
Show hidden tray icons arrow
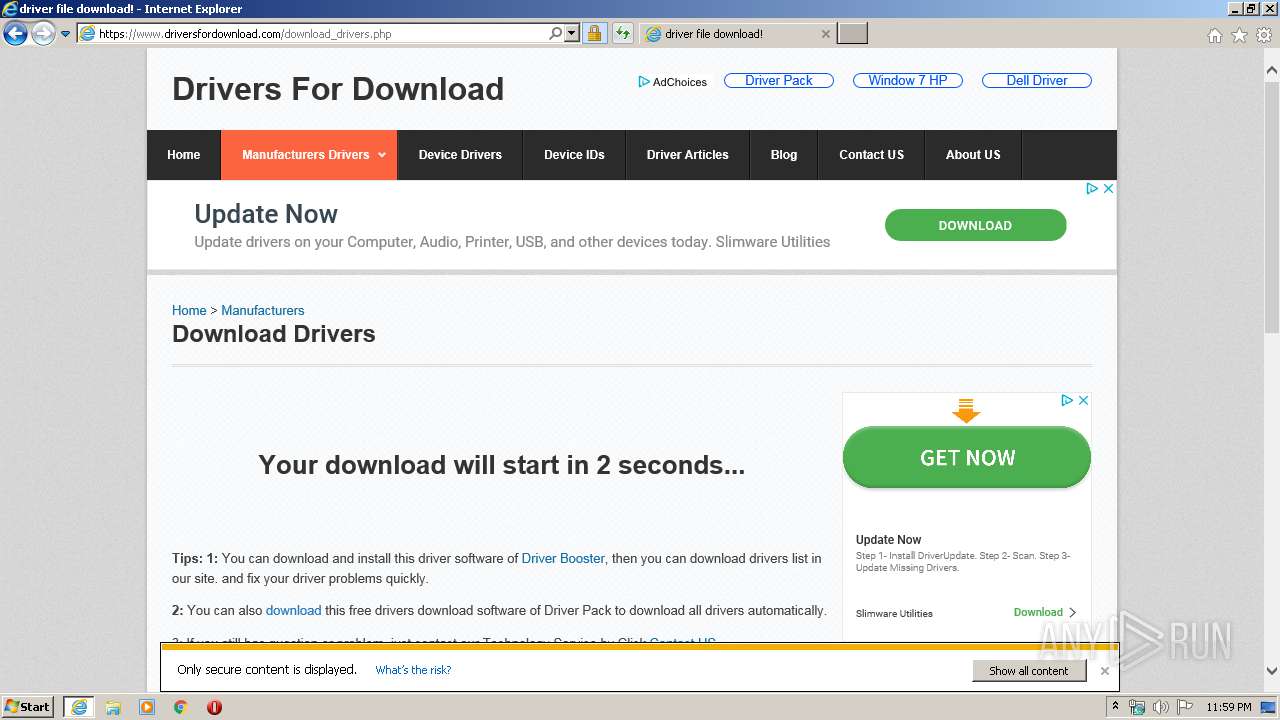pyautogui.click(x=1114, y=707)
